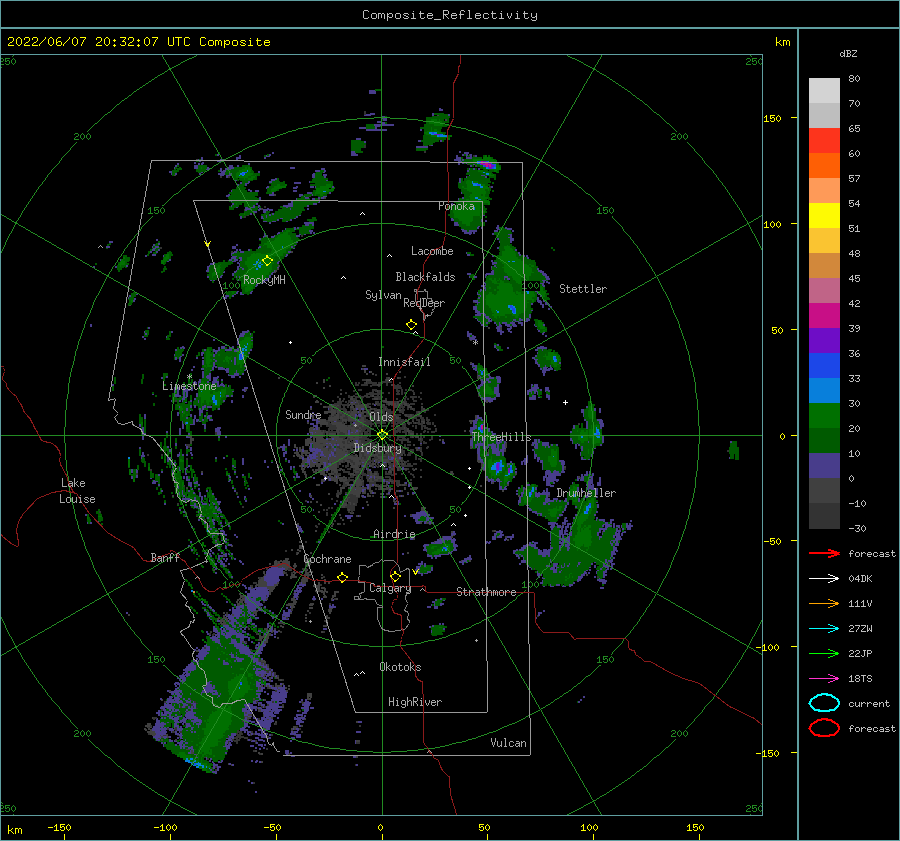Click the Drumheller label
Image resolution: width=900 pixels, height=841 pixels.
click(x=586, y=493)
